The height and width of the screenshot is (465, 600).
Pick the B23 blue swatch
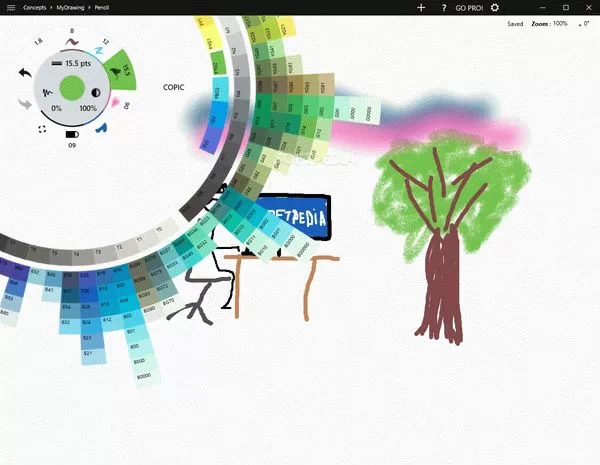point(92,341)
